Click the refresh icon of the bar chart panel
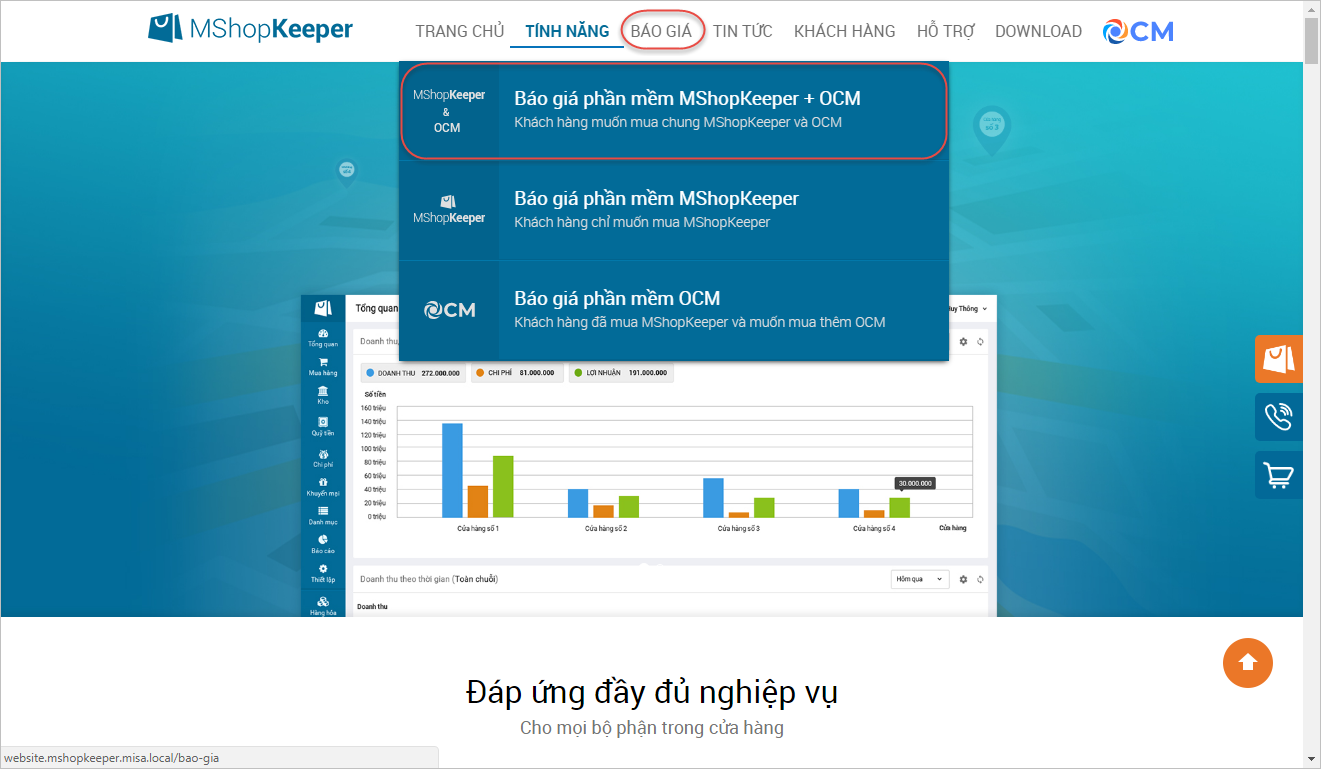1321x769 pixels. 980,341
